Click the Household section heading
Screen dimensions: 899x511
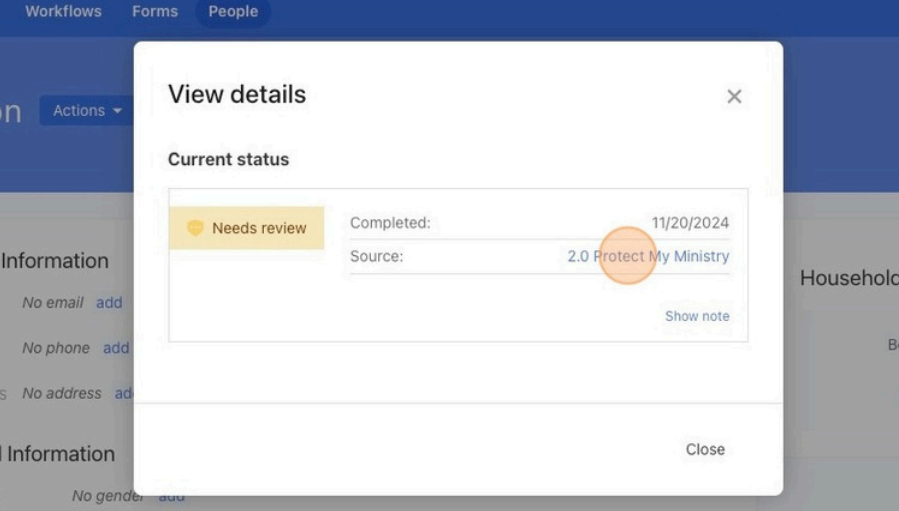848,279
